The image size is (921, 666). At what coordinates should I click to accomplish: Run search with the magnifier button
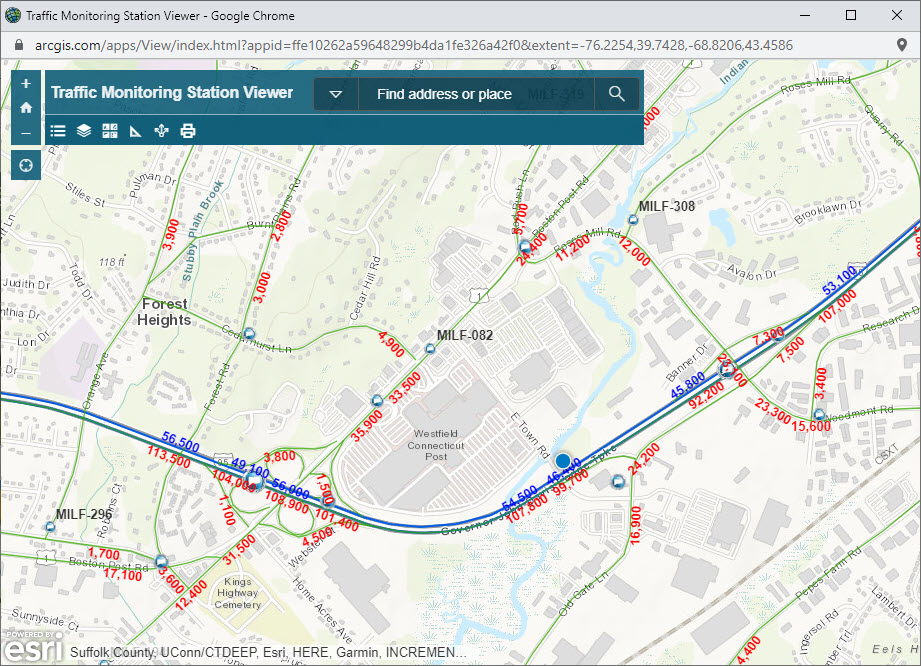pos(617,94)
